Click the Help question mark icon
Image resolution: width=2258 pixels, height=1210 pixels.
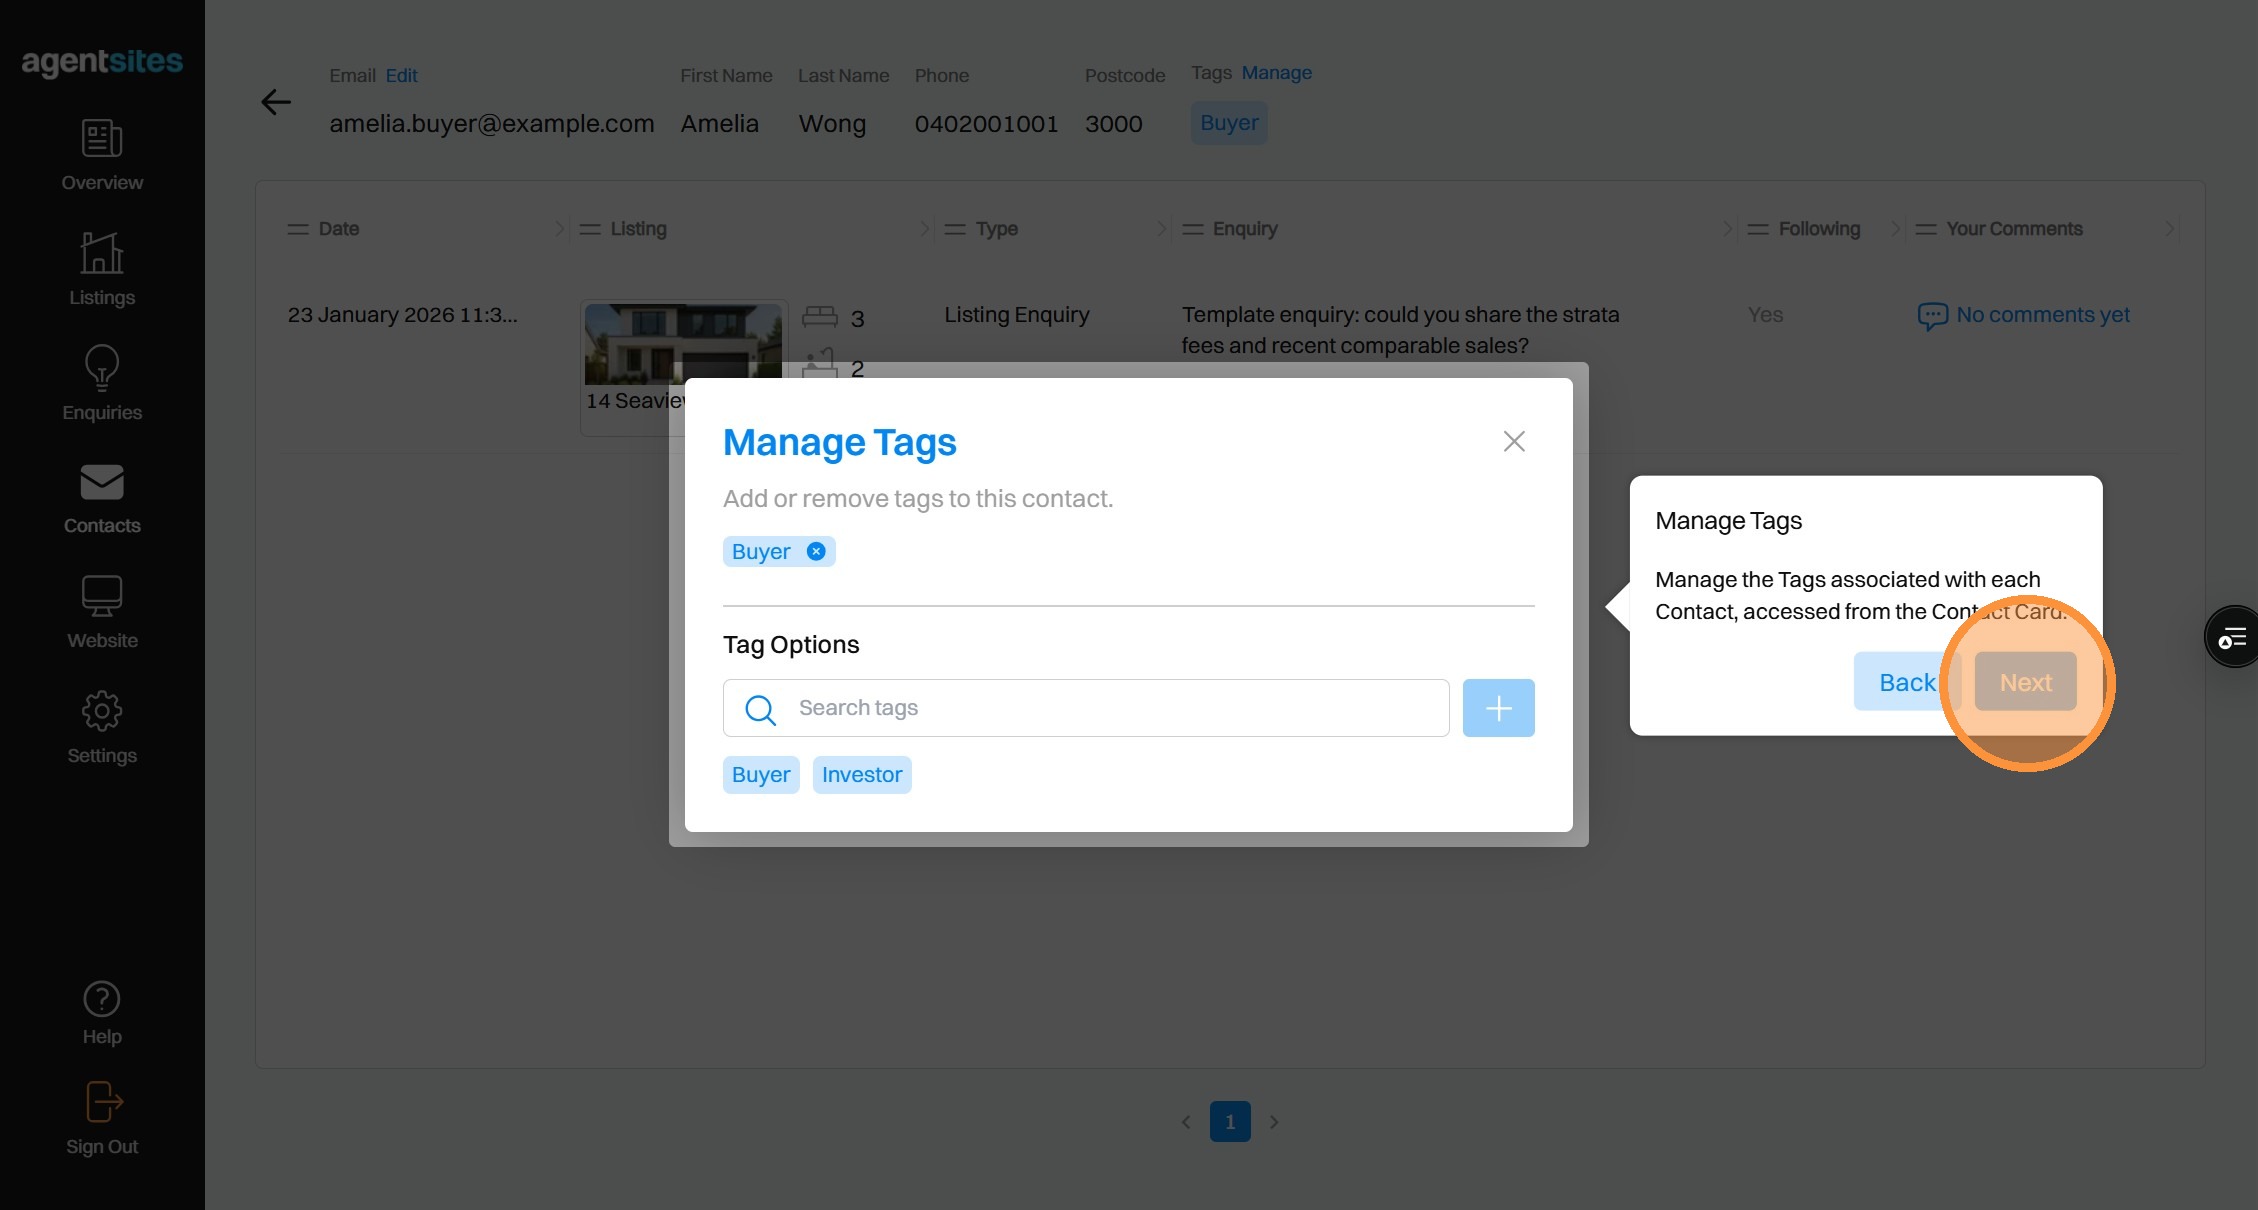pos(102,999)
